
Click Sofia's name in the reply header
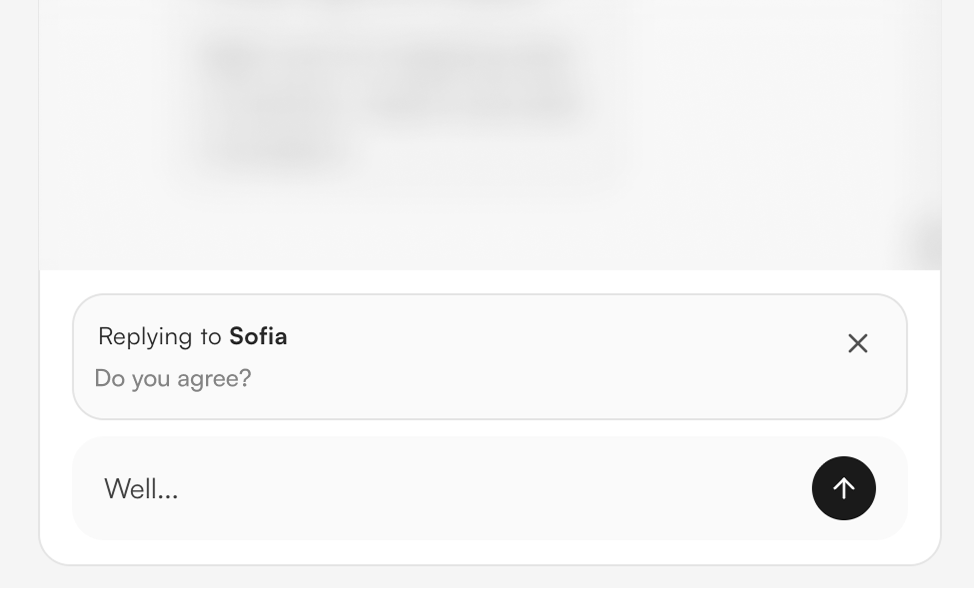point(259,337)
